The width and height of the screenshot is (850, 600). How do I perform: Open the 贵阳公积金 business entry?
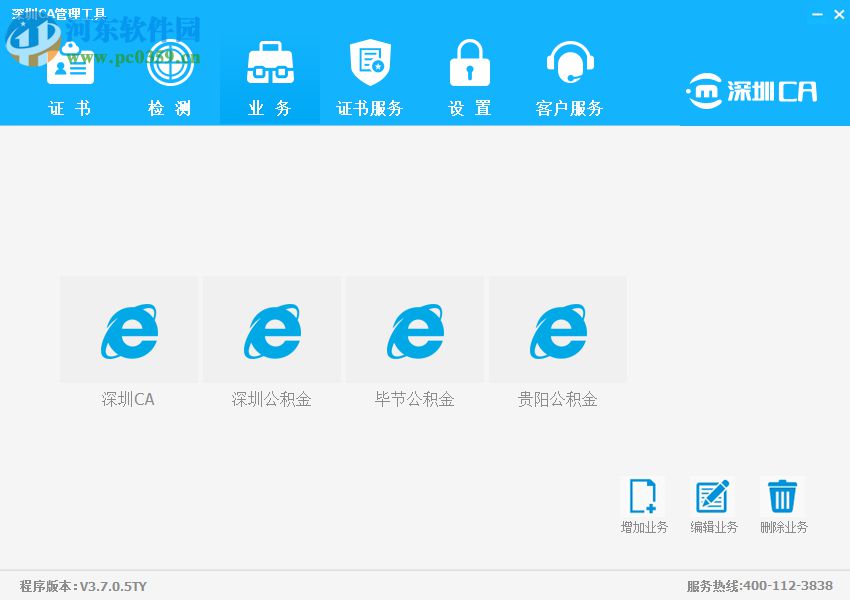tap(557, 329)
